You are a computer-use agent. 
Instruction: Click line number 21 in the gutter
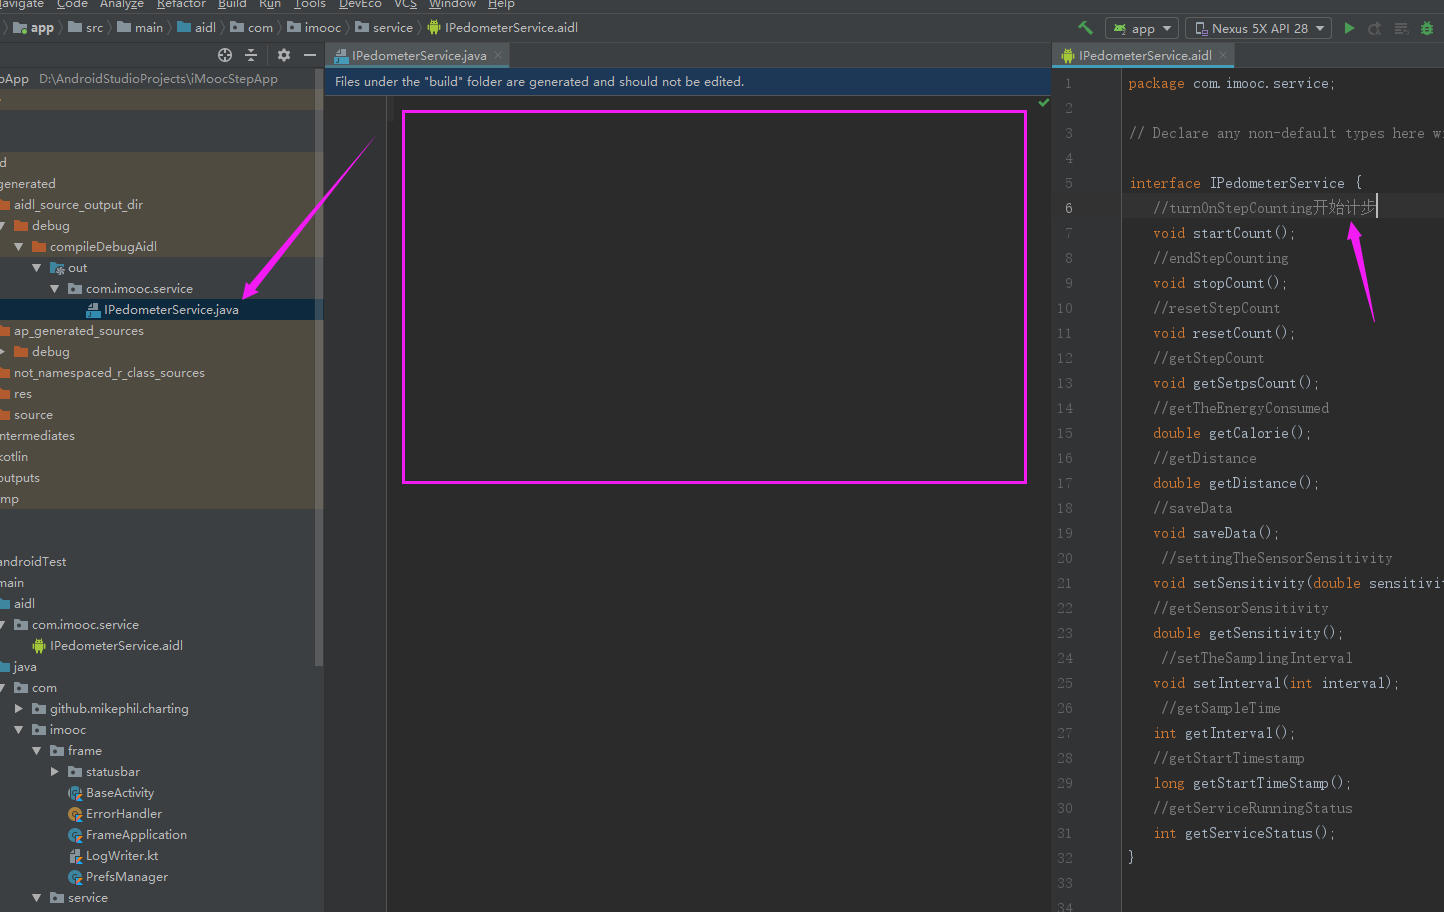point(1064,583)
